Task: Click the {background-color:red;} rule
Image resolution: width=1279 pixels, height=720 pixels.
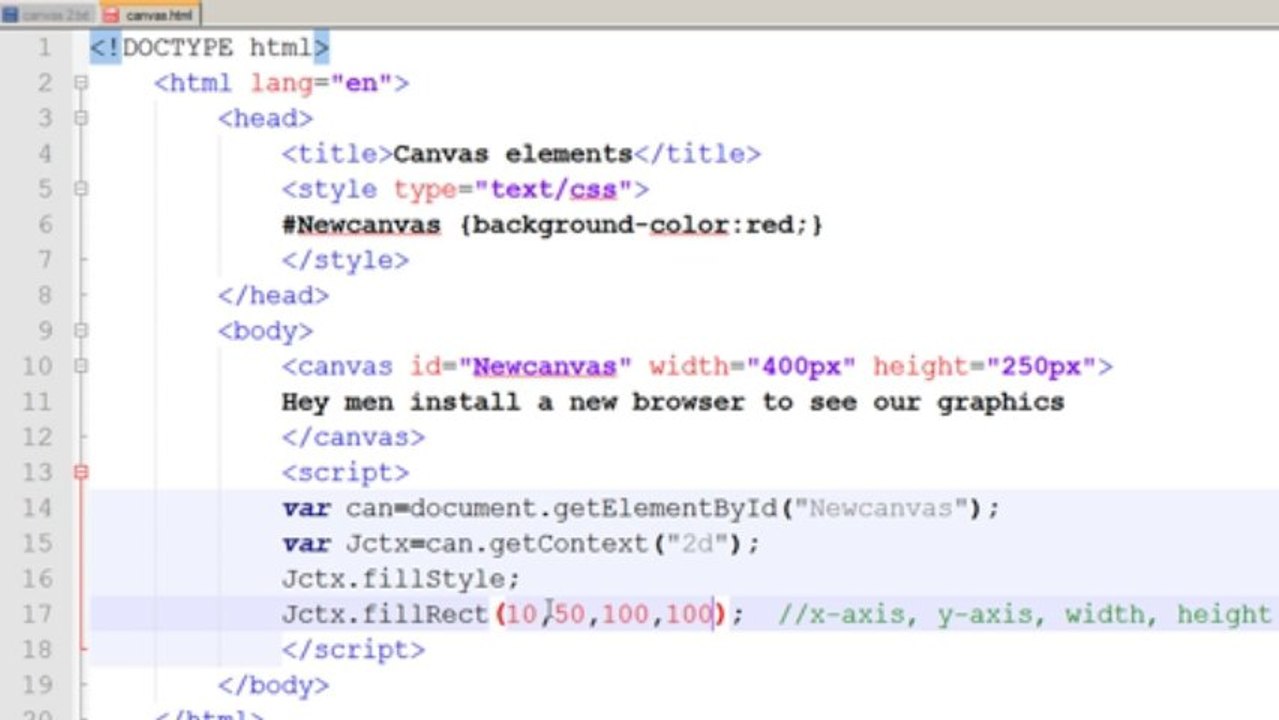Action: [x=641, y=225]
